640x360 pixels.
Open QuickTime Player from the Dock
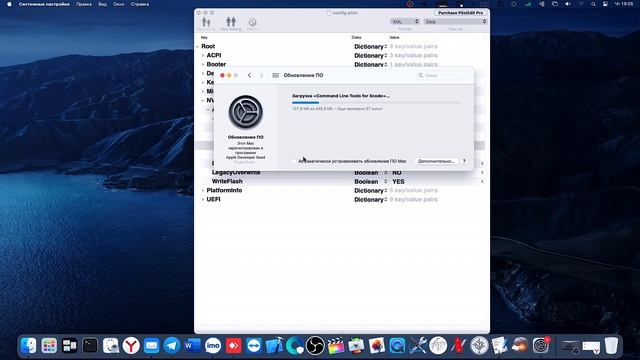click(x=397, y=346)
